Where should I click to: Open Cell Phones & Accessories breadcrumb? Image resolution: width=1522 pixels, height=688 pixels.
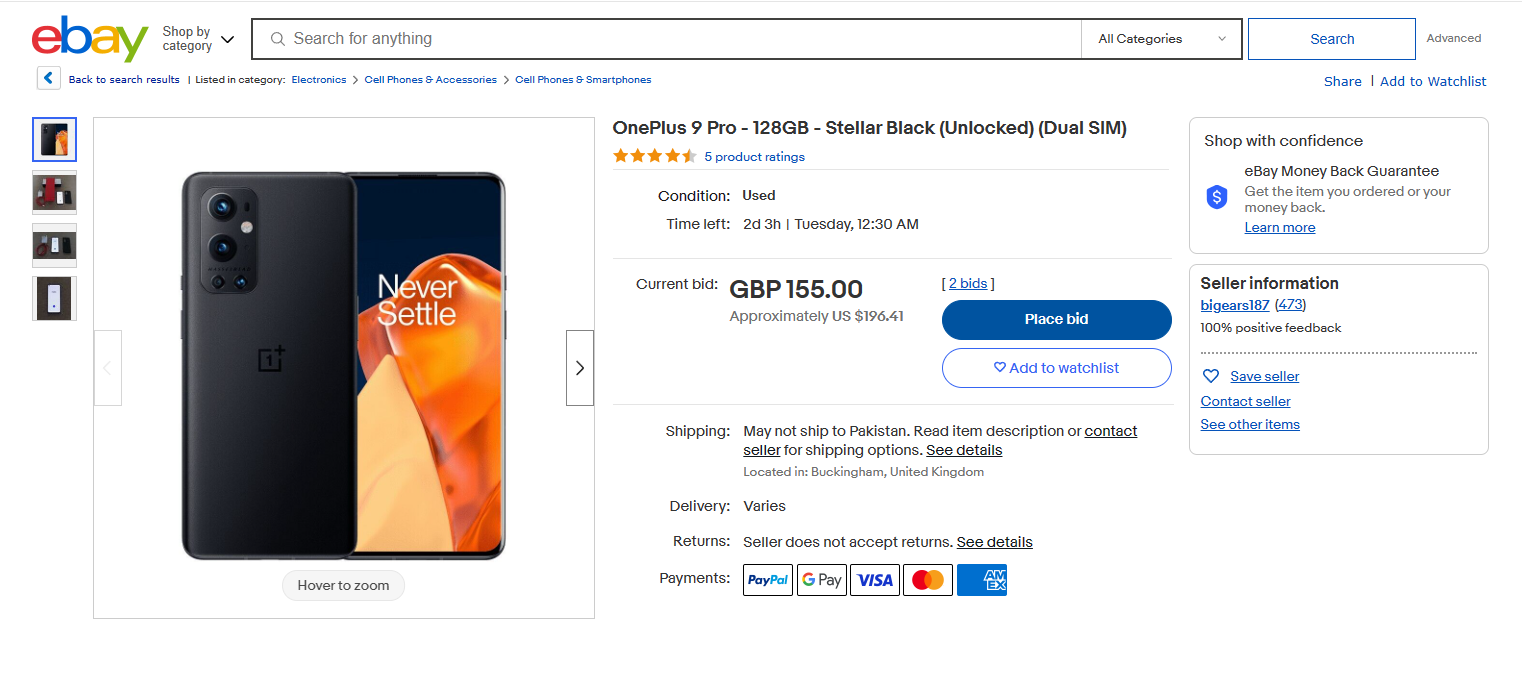click(430, 80)
